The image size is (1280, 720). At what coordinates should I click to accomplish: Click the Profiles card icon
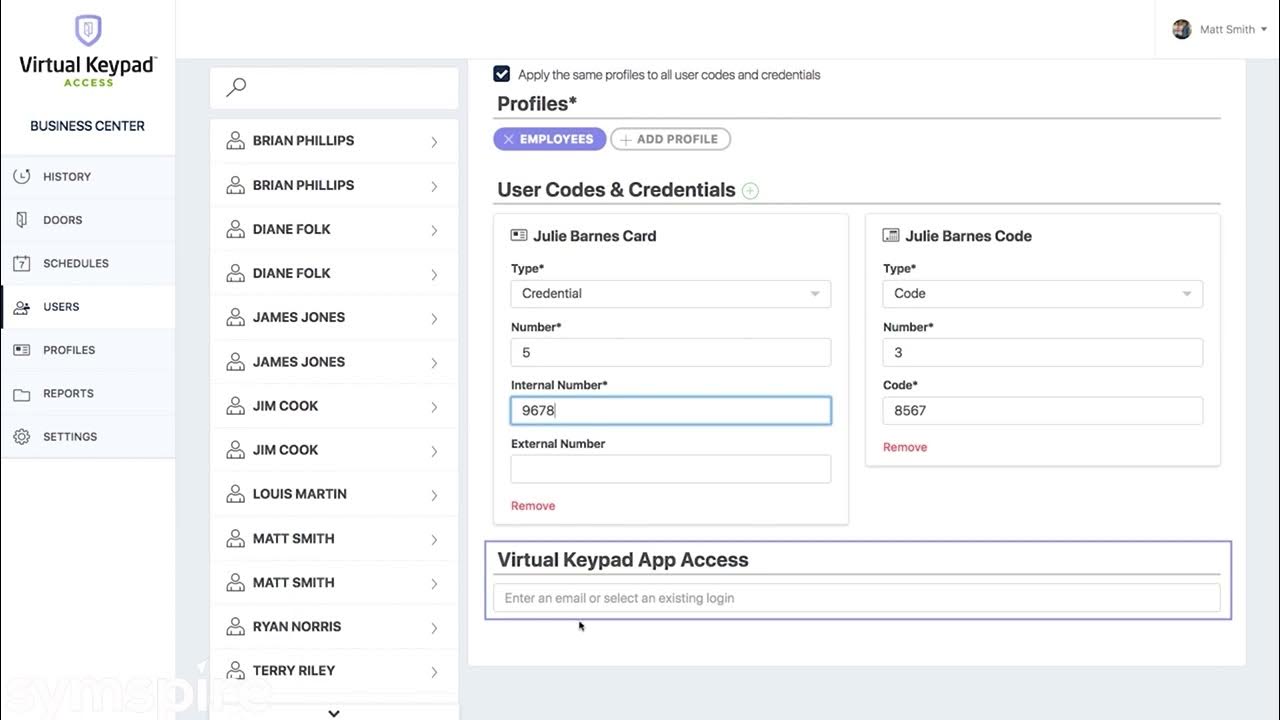(x=22, y=350)
